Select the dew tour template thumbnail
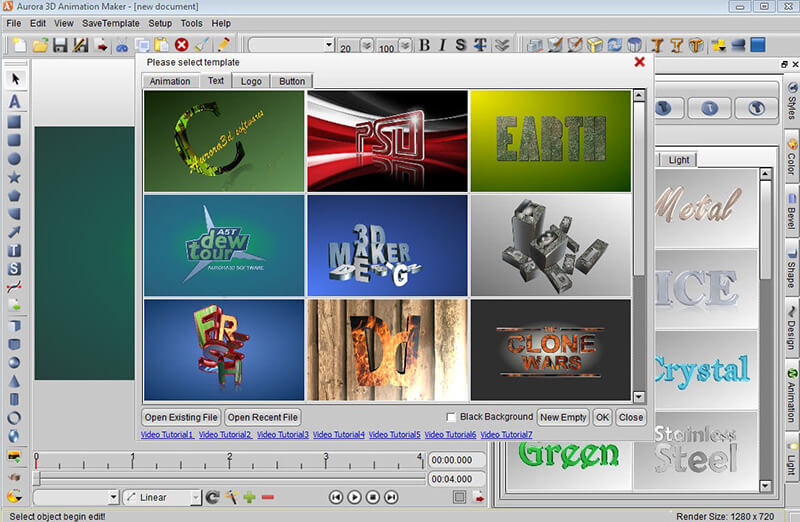800x522 pixels. point(224,245)
